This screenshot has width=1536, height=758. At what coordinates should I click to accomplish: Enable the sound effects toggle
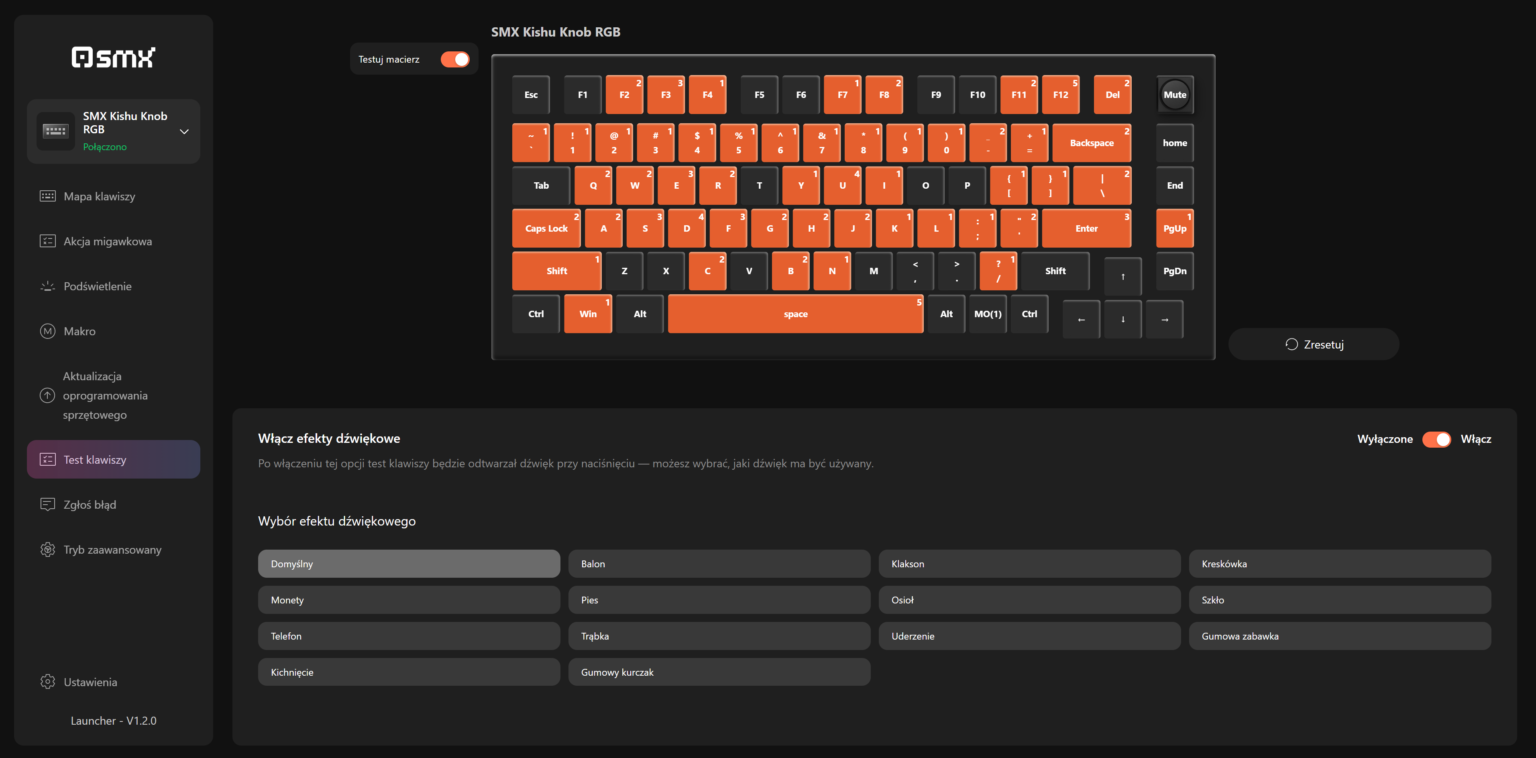tap(1437, 439)
